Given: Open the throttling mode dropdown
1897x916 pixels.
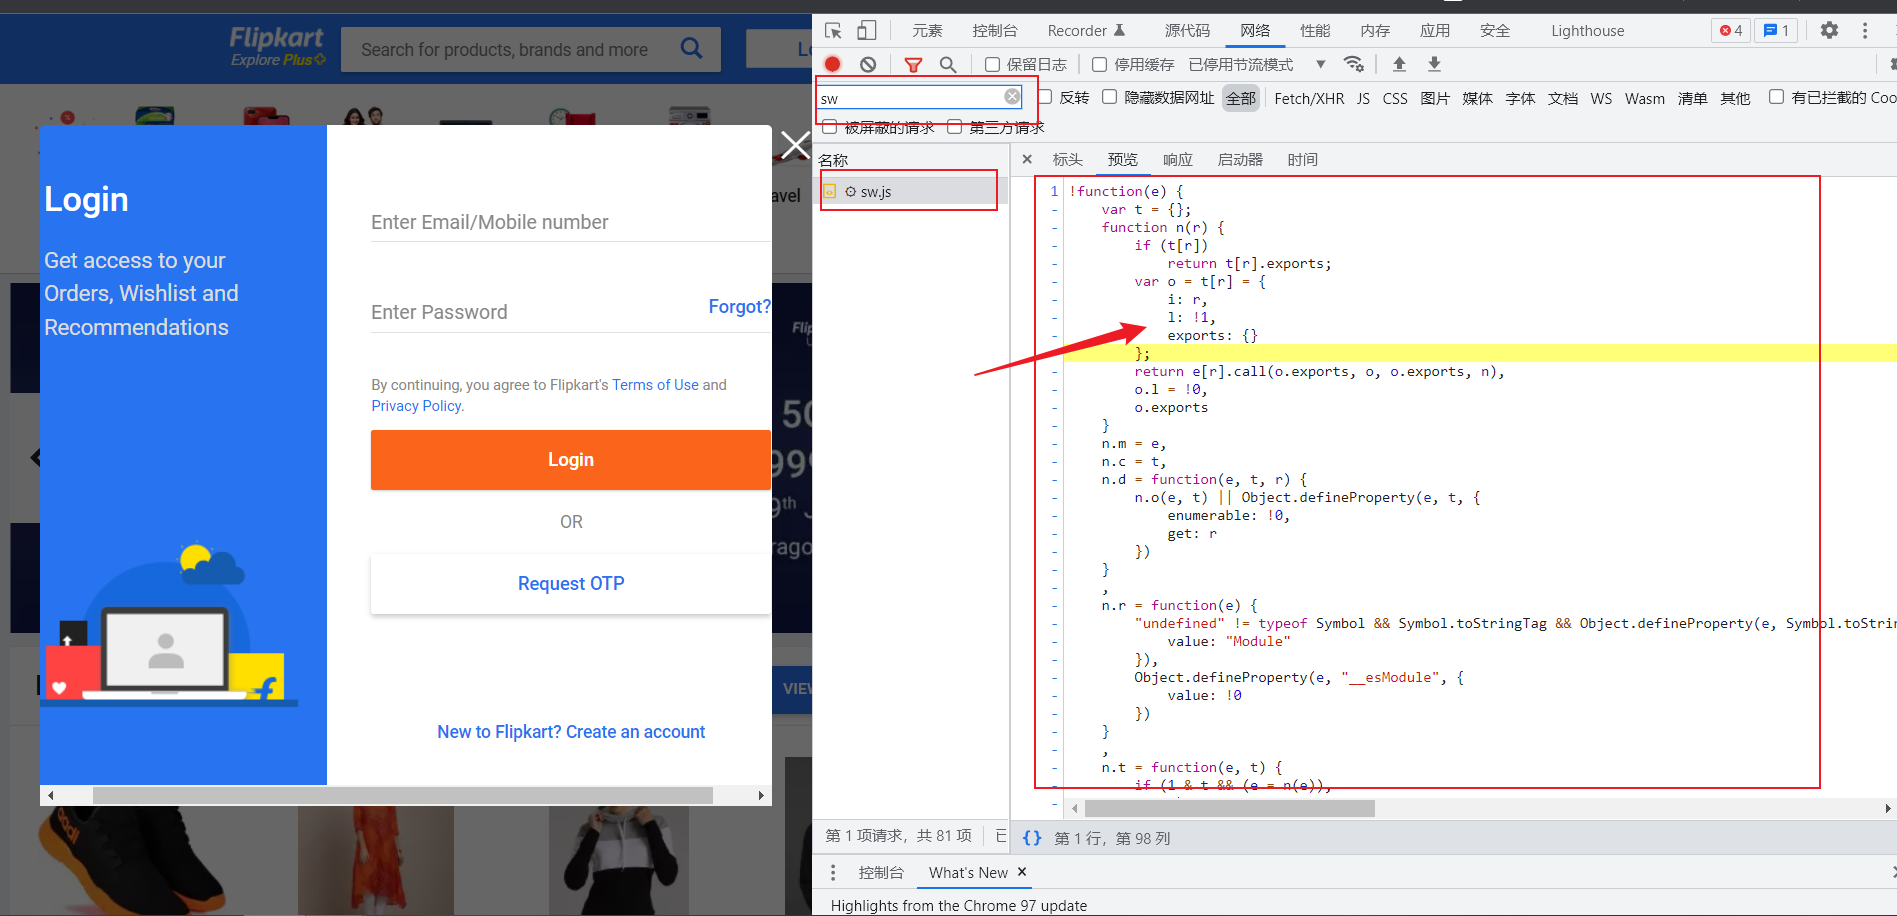Looking at the screenshot, I should tap(1257, 65).
